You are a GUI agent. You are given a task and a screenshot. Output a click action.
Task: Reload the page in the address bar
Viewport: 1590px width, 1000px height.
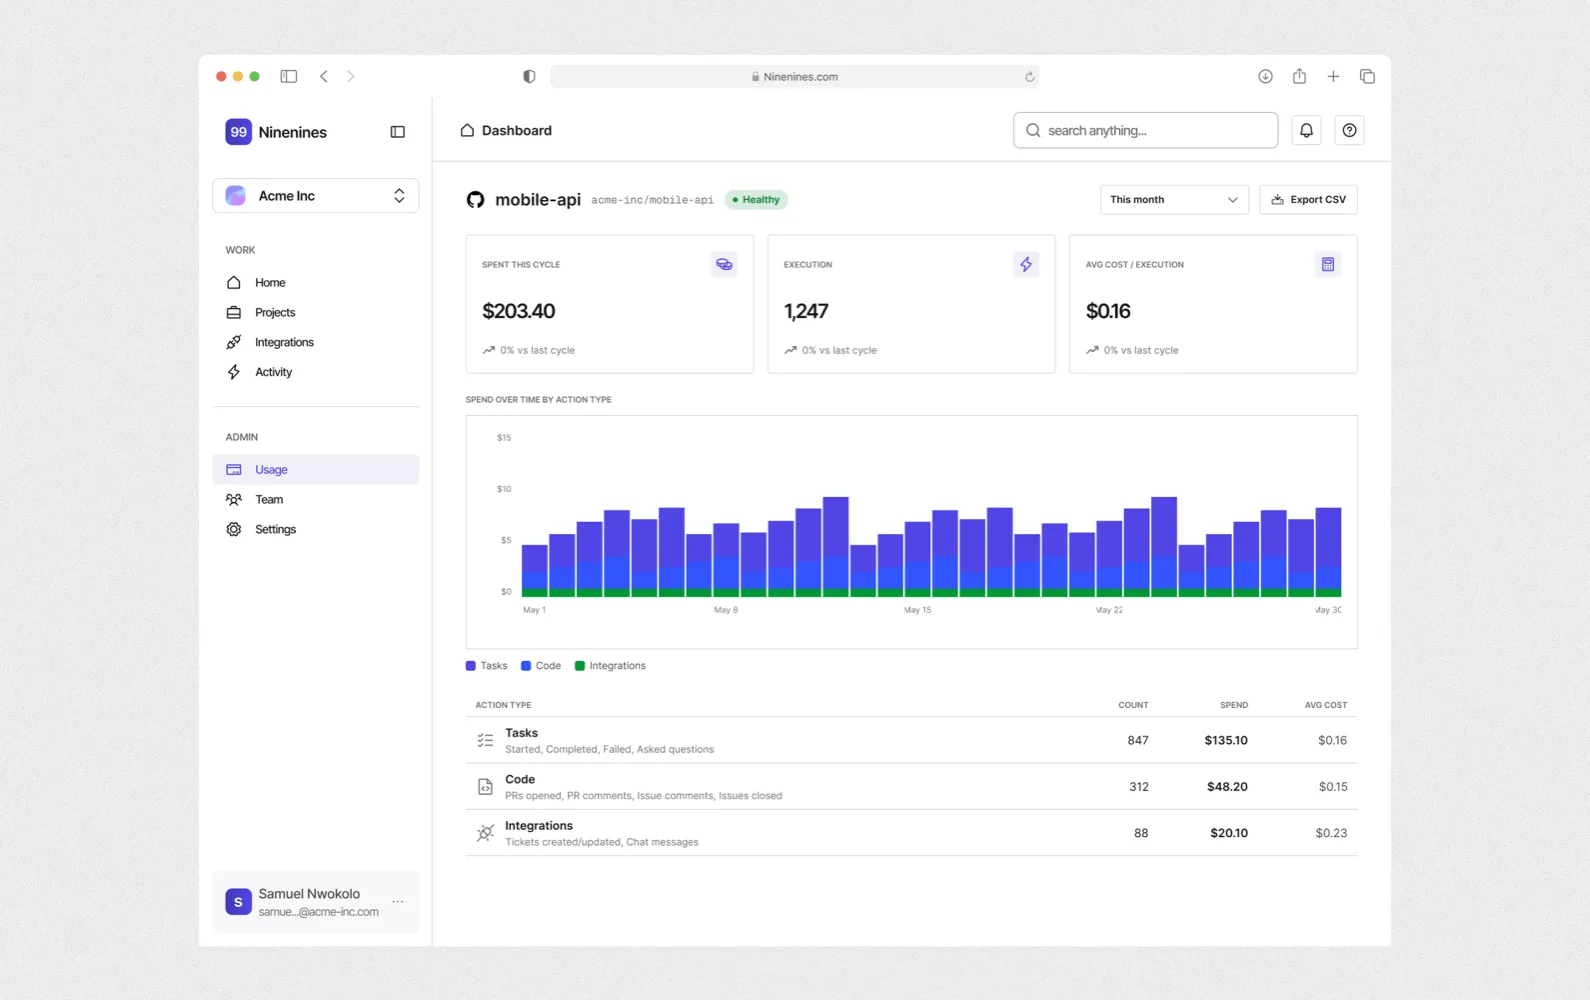(1029, 77)
